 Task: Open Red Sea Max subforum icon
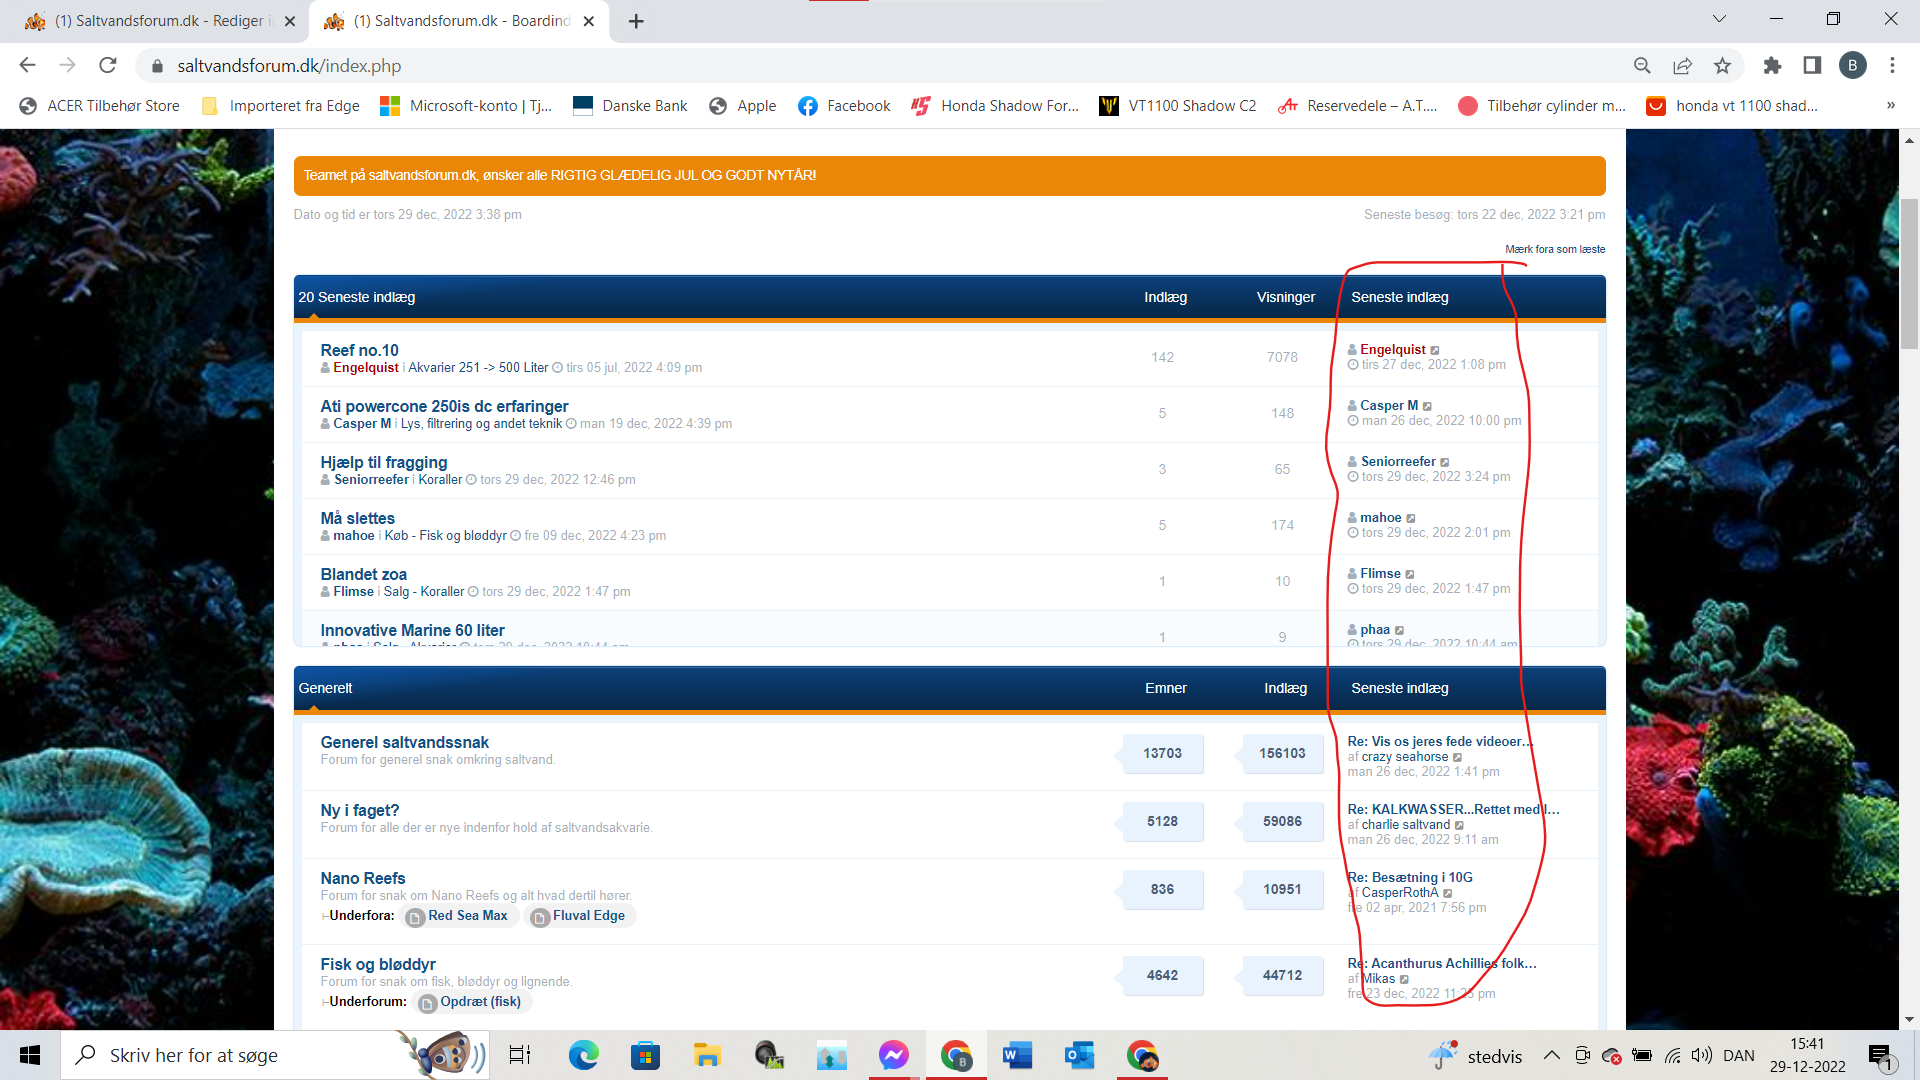pyautogui.click(x=415, y=917)
